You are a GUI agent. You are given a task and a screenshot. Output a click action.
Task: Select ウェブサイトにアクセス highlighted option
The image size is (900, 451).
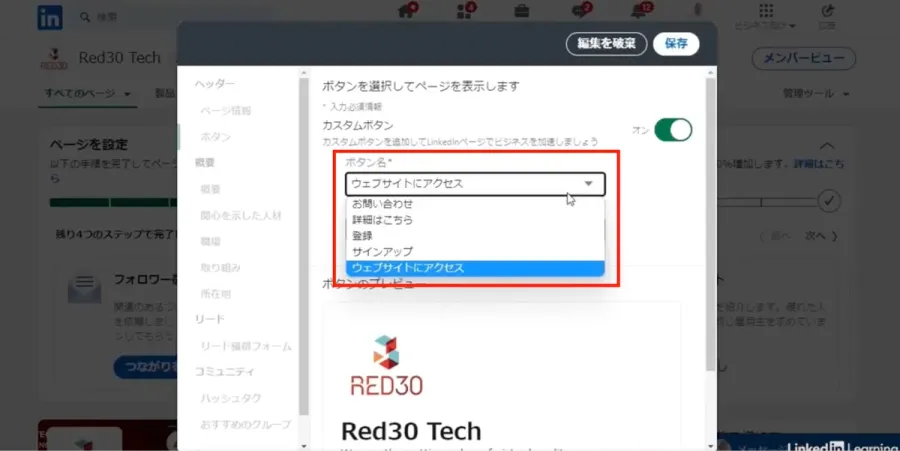[x=475, y=268]
